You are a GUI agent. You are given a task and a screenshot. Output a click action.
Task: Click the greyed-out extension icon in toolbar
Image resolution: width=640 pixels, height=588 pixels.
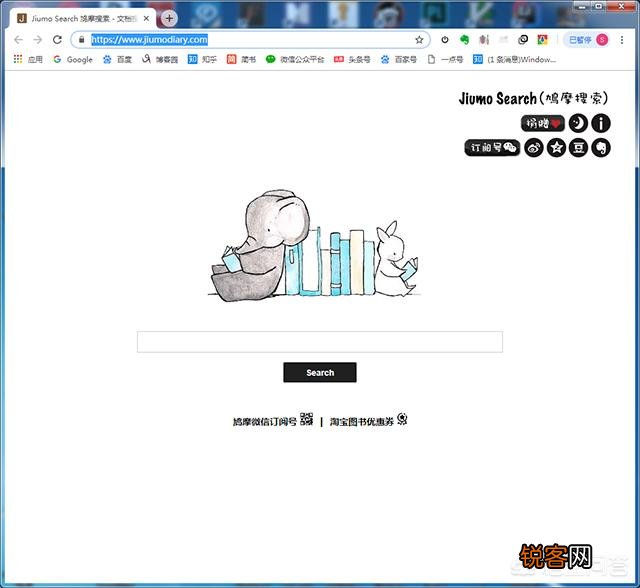click(504, 40)
